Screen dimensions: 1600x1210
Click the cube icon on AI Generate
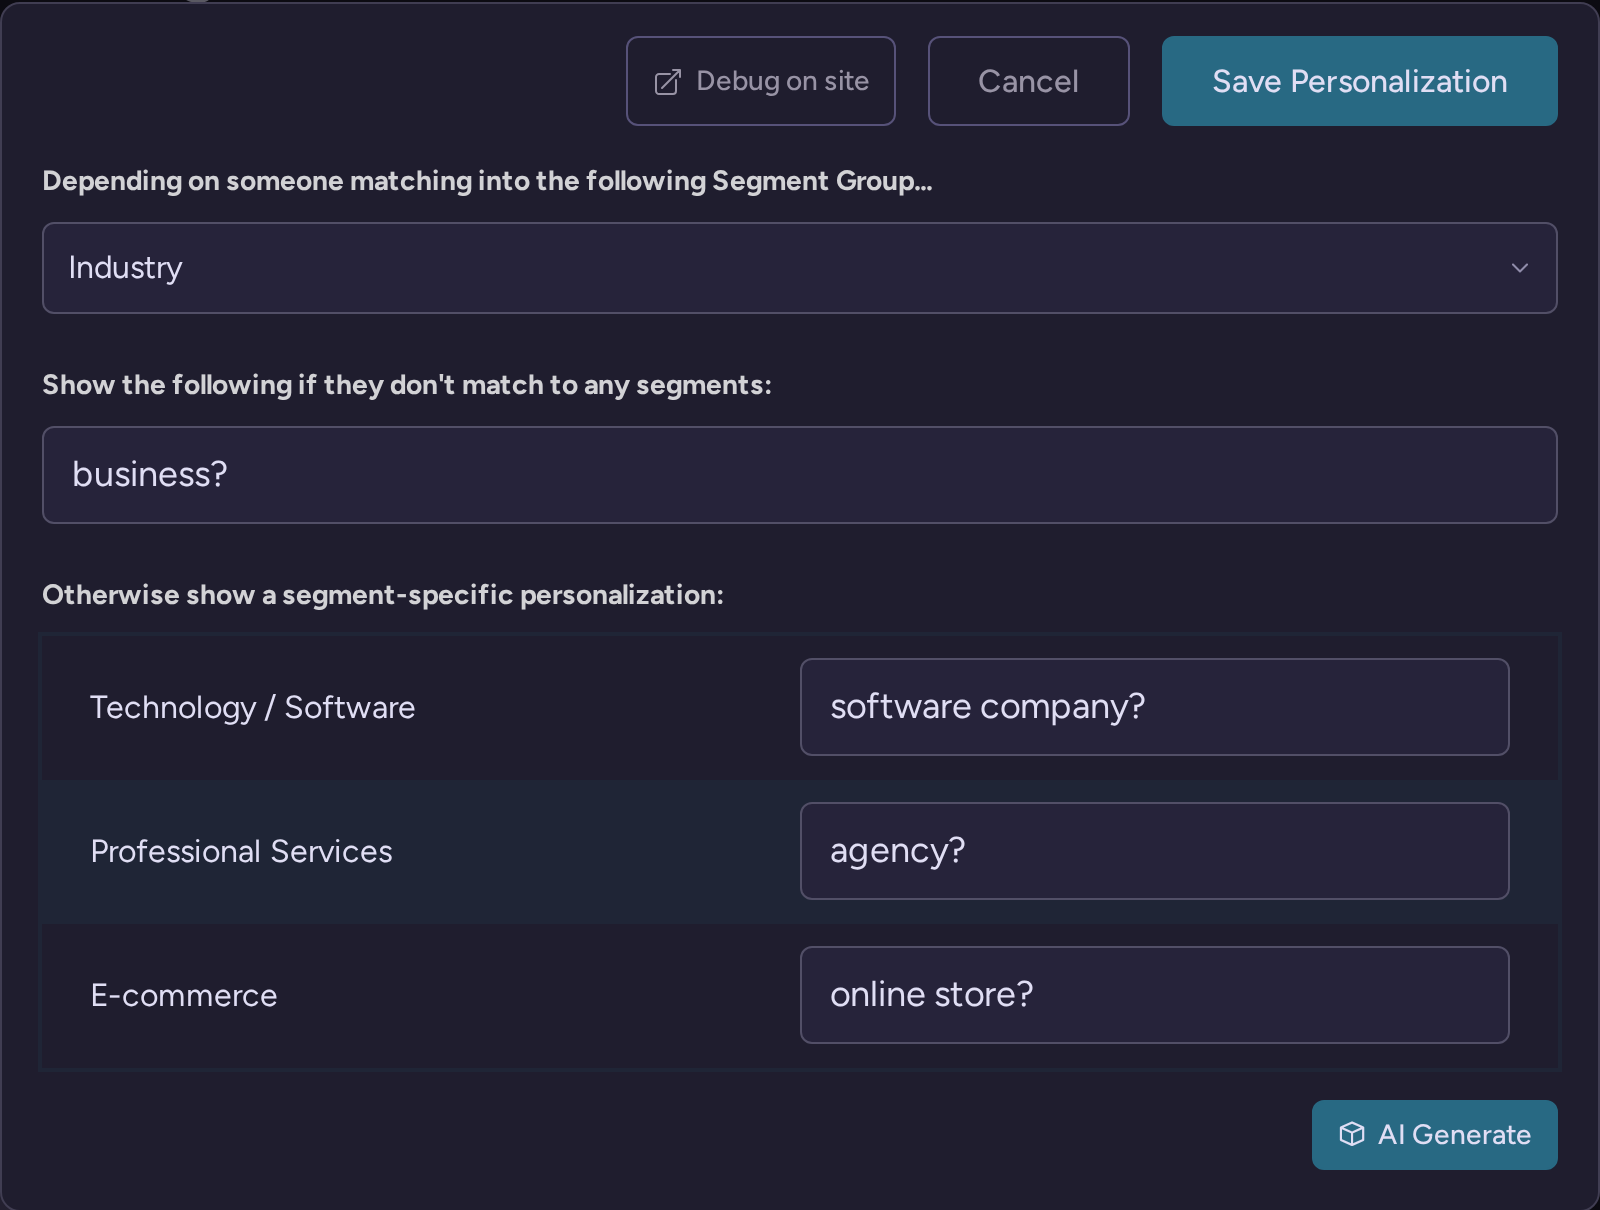pyautogui.click(x=1352, y=1134)
